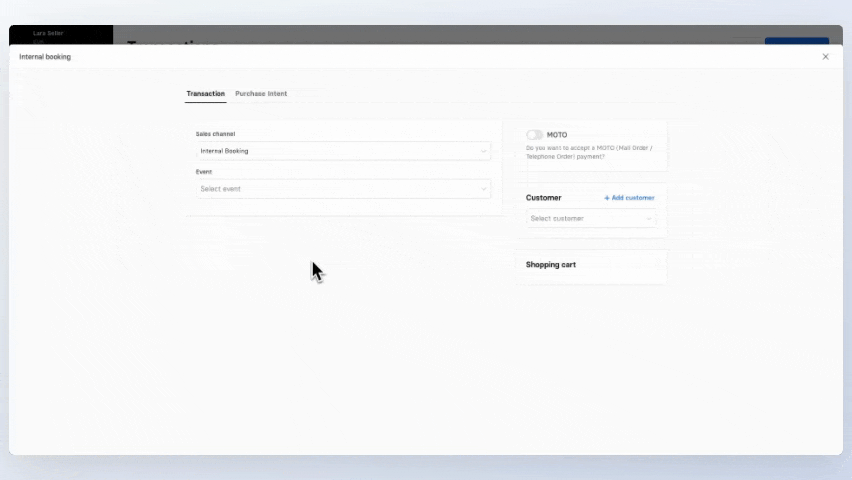
Task: Click the Event field chevron arrow
Action: coord(484,189)
